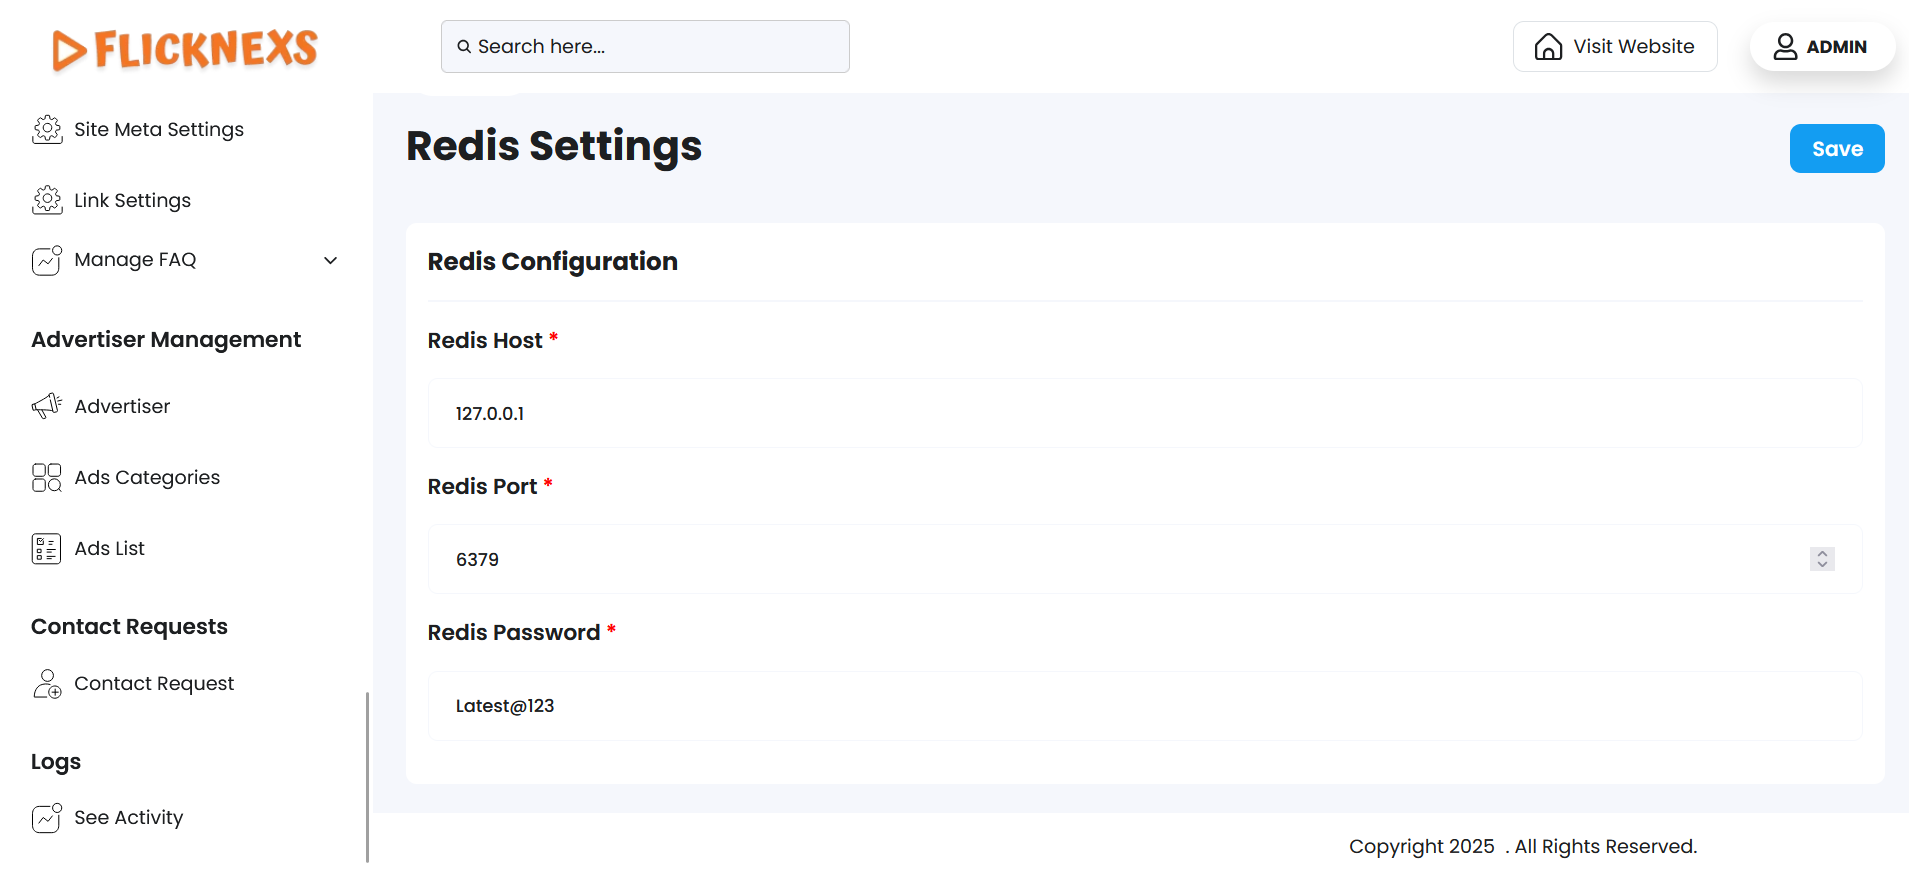
Task: Click the Site Meta Settings gear icon
Action: pyautogui.click(x=47, y=129)
